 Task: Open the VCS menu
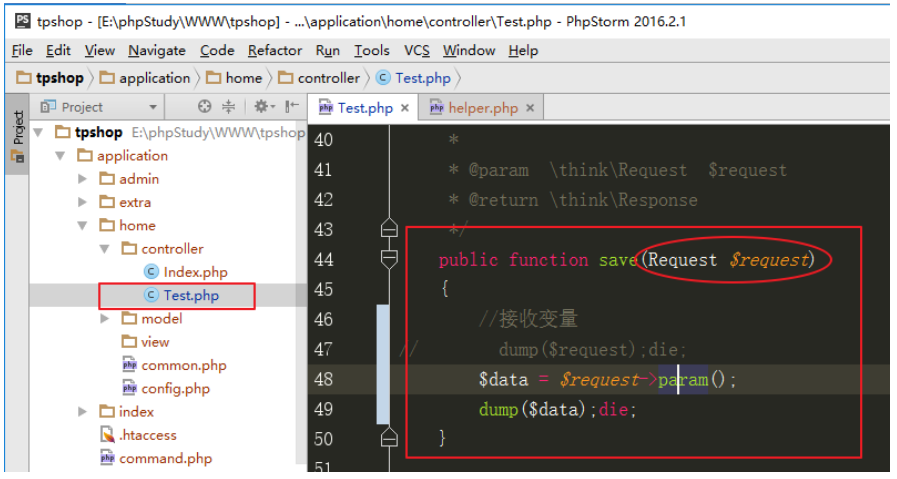[416, 50]
